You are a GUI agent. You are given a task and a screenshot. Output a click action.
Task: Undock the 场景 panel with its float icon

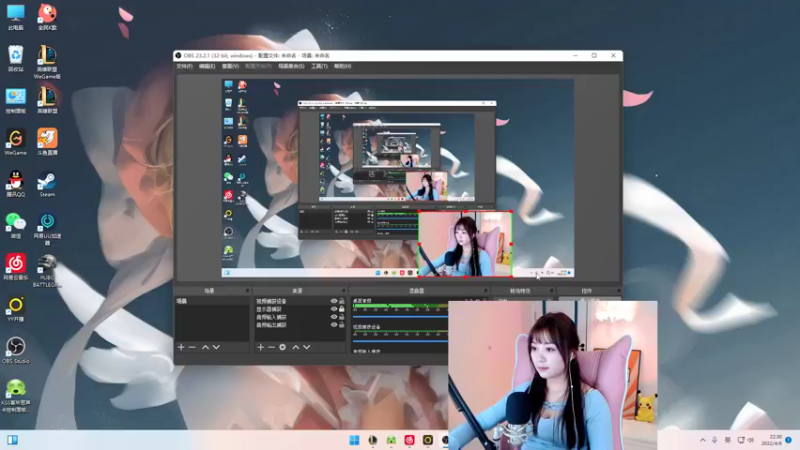(247, 291)
